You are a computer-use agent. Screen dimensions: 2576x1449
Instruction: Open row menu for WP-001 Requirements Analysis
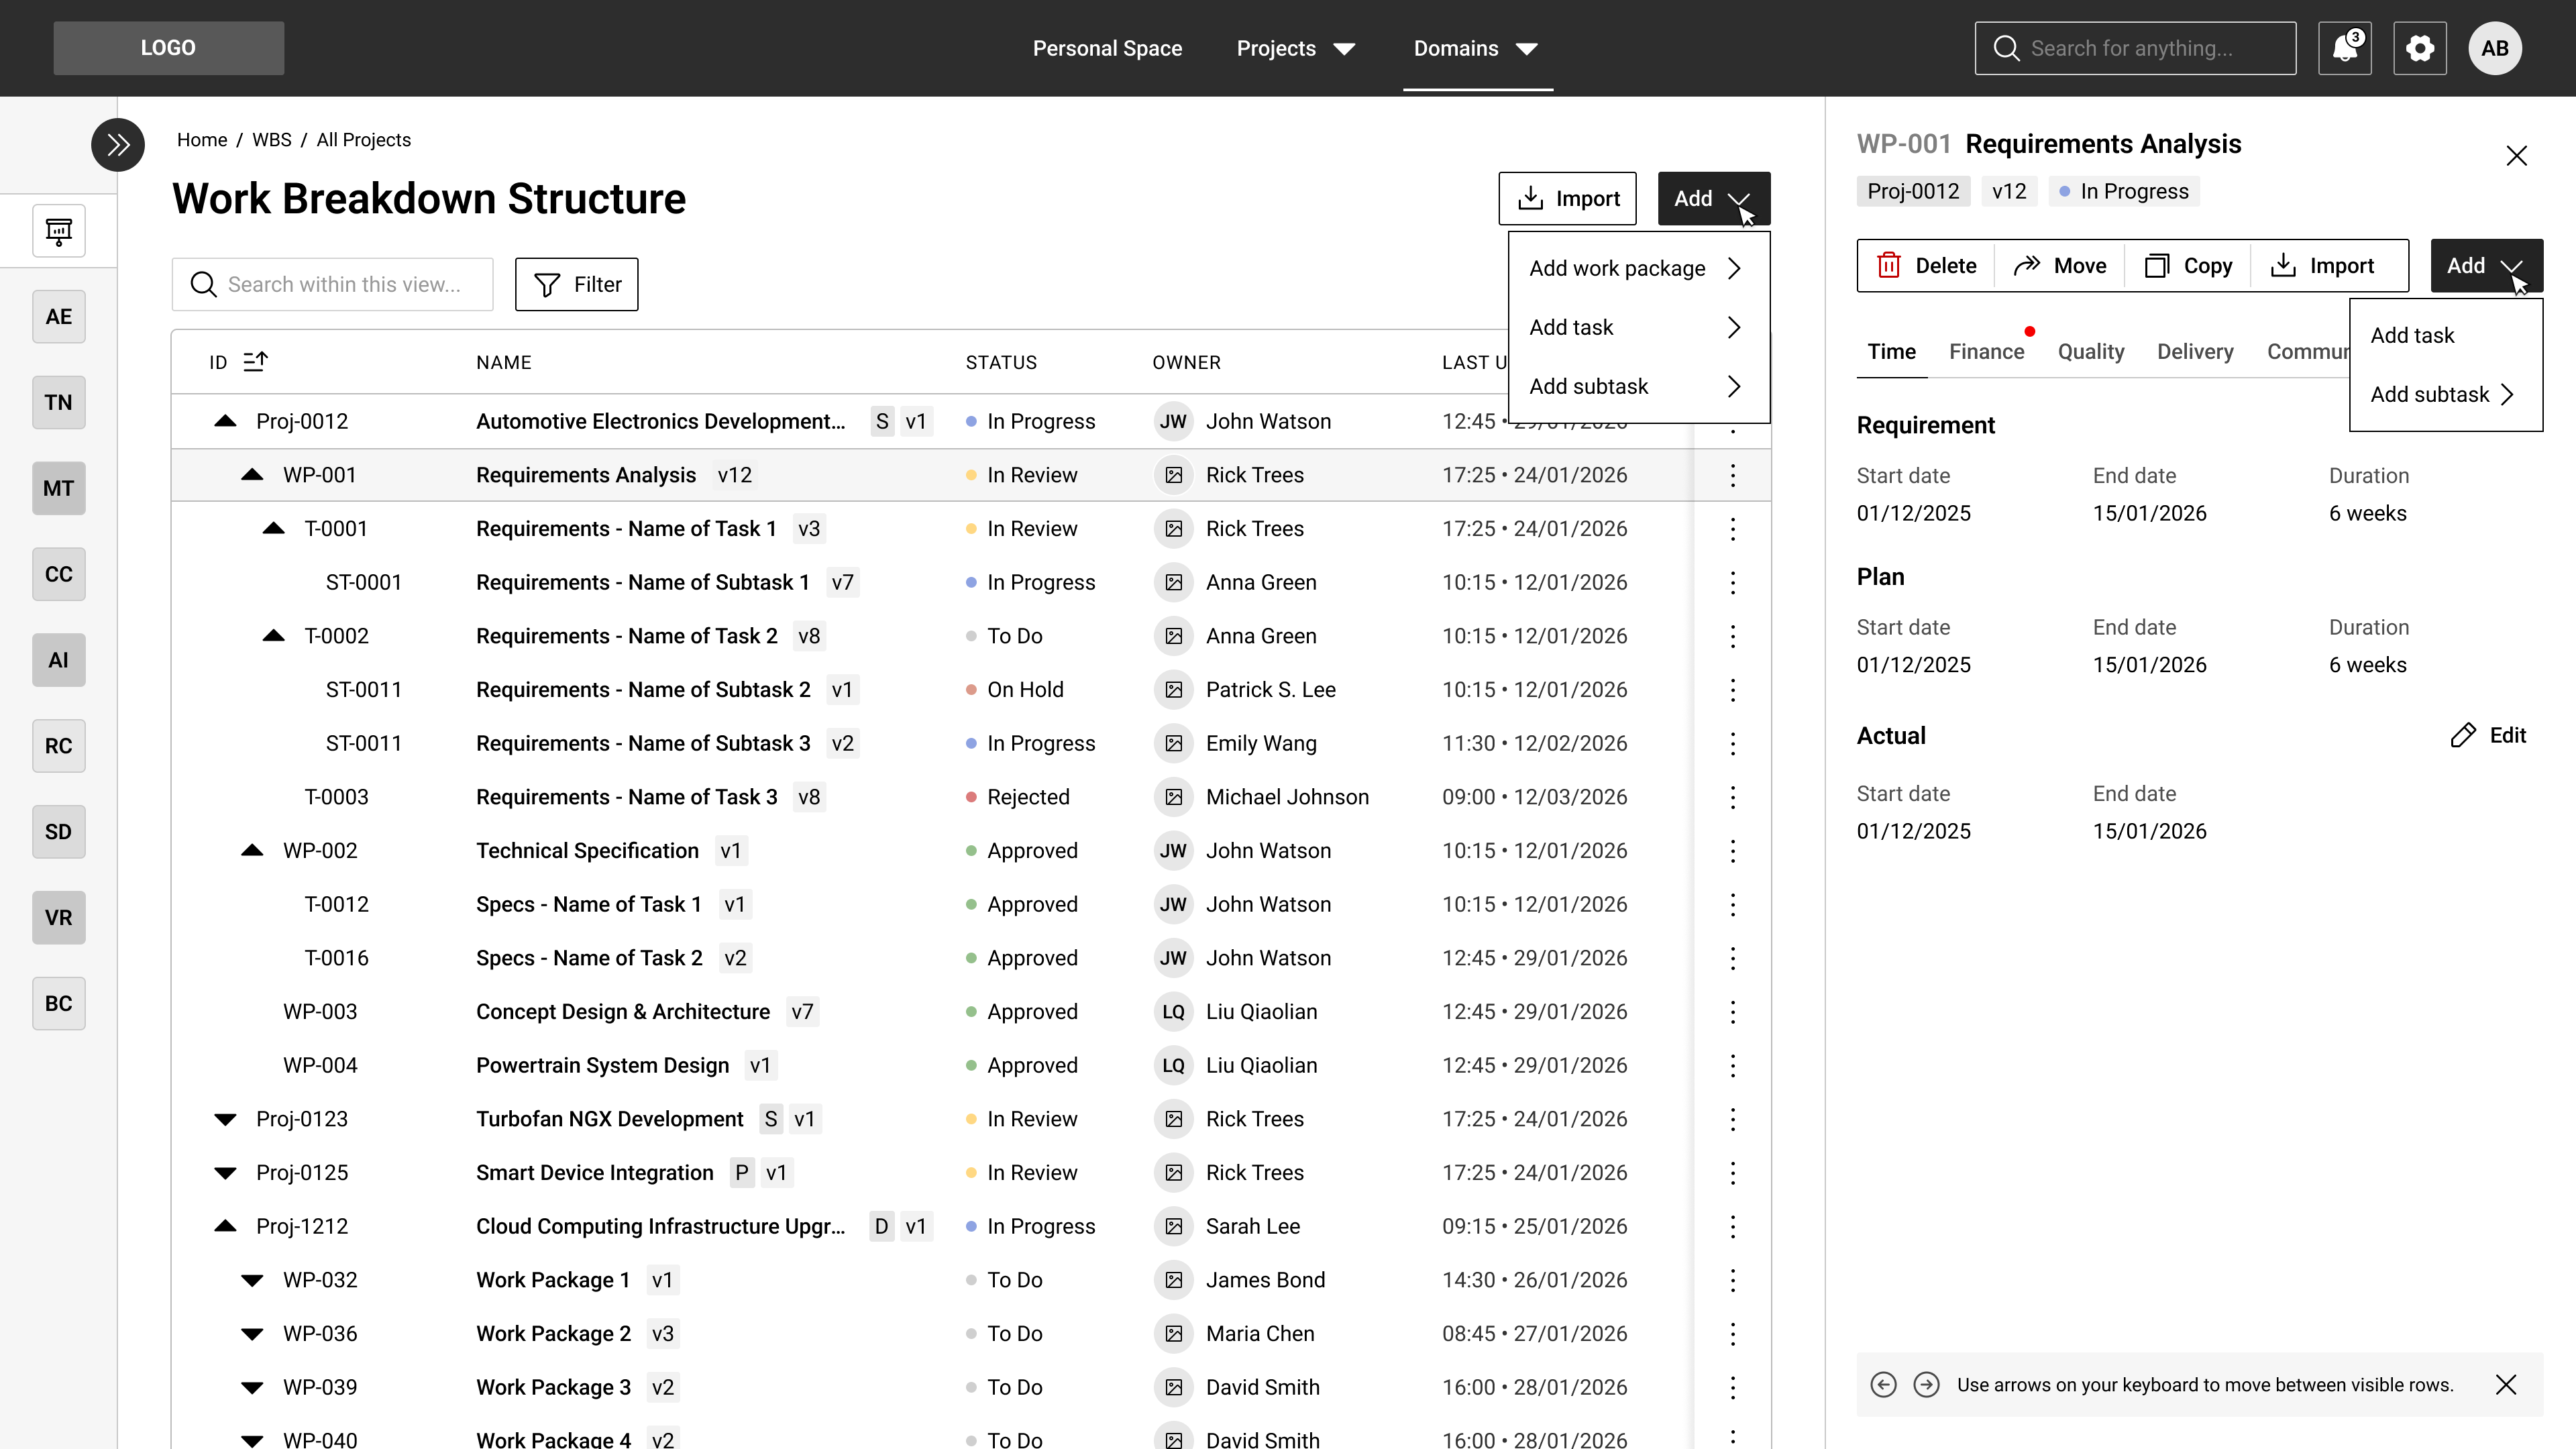coord(1733,475)
